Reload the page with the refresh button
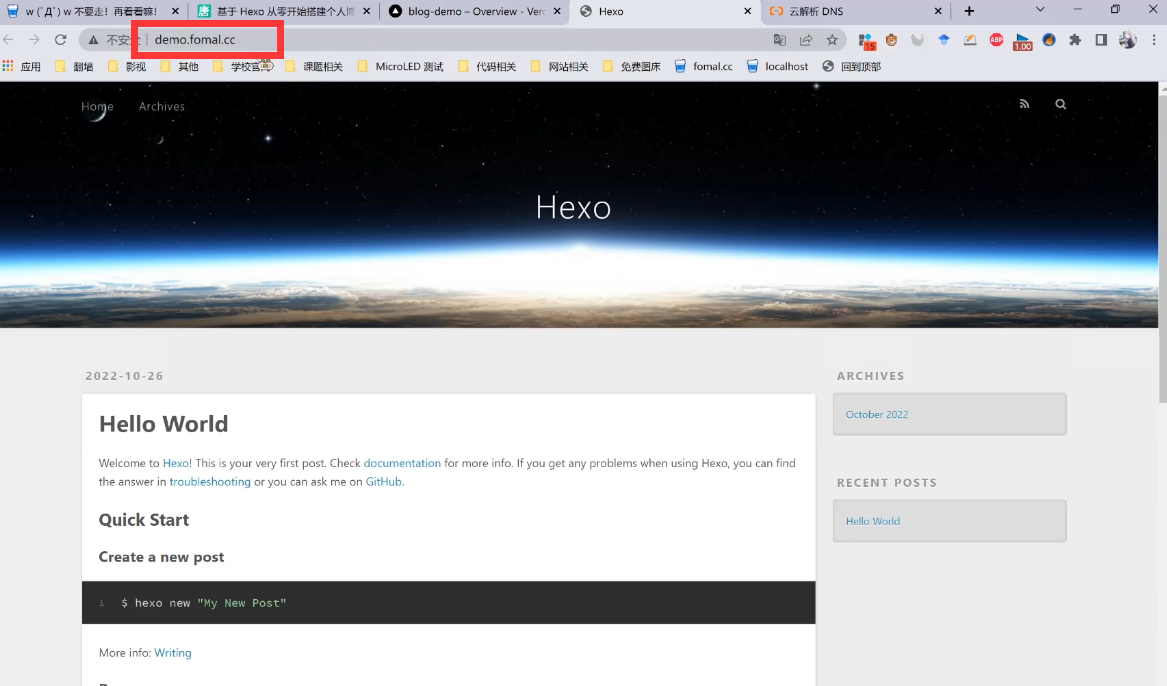 pos(60,40)
